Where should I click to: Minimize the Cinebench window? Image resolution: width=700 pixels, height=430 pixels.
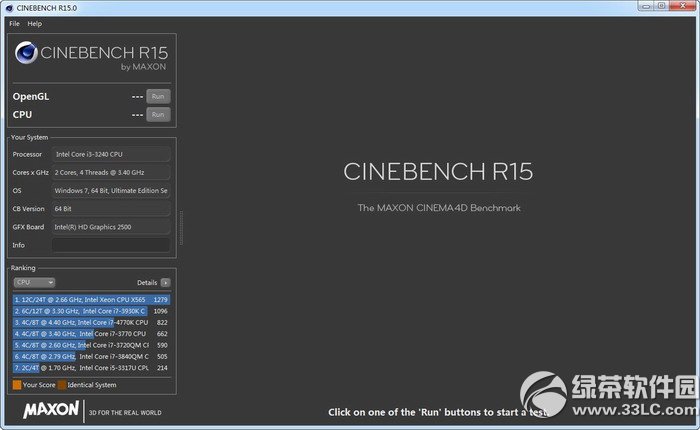tap(646, 6)
